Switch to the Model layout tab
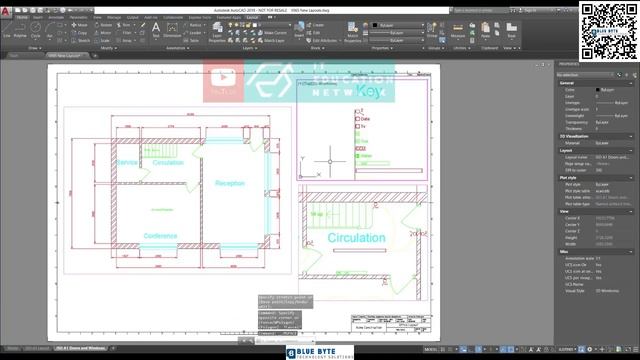The image size is (640, 360). tap(13, 349)
